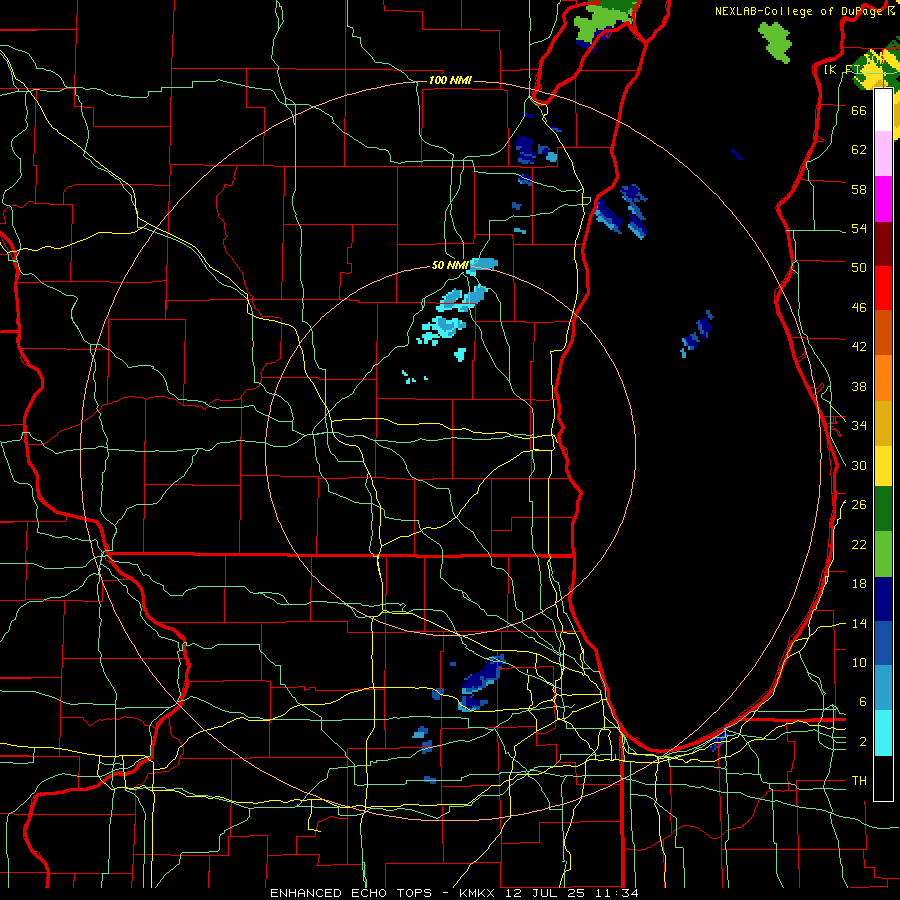Click the bright red legend segment
900x900 pixels.
(x=883, y=288)
